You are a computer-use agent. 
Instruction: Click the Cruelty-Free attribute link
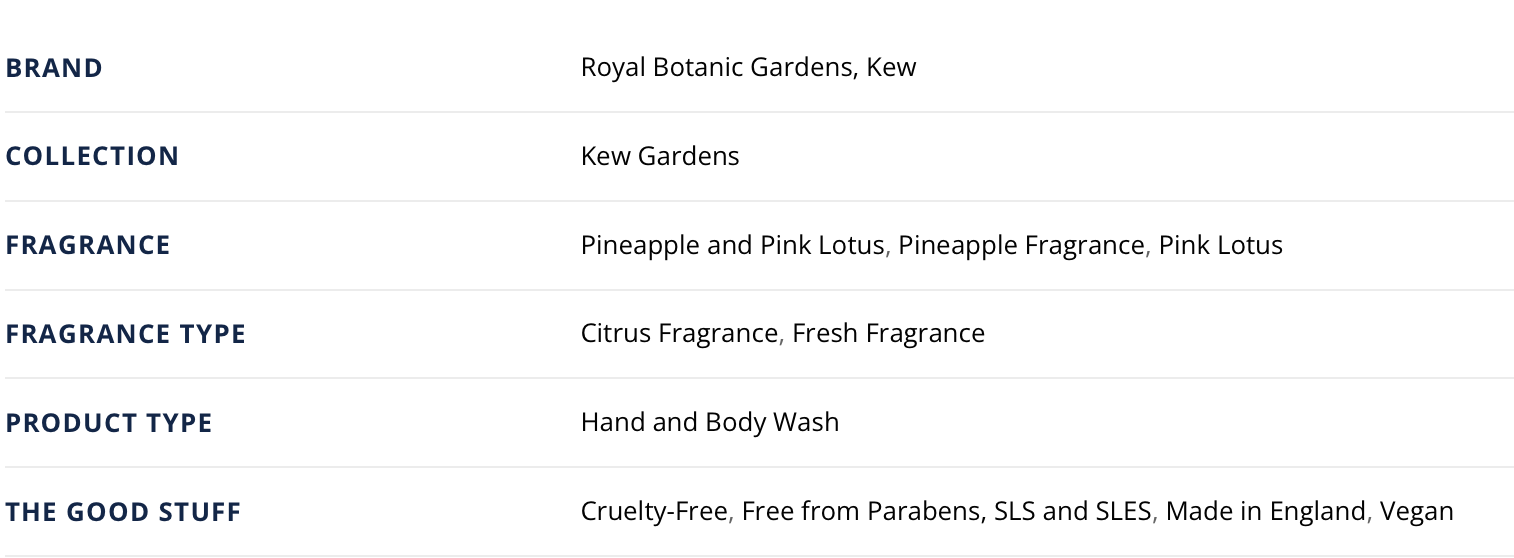coord(654,511)
